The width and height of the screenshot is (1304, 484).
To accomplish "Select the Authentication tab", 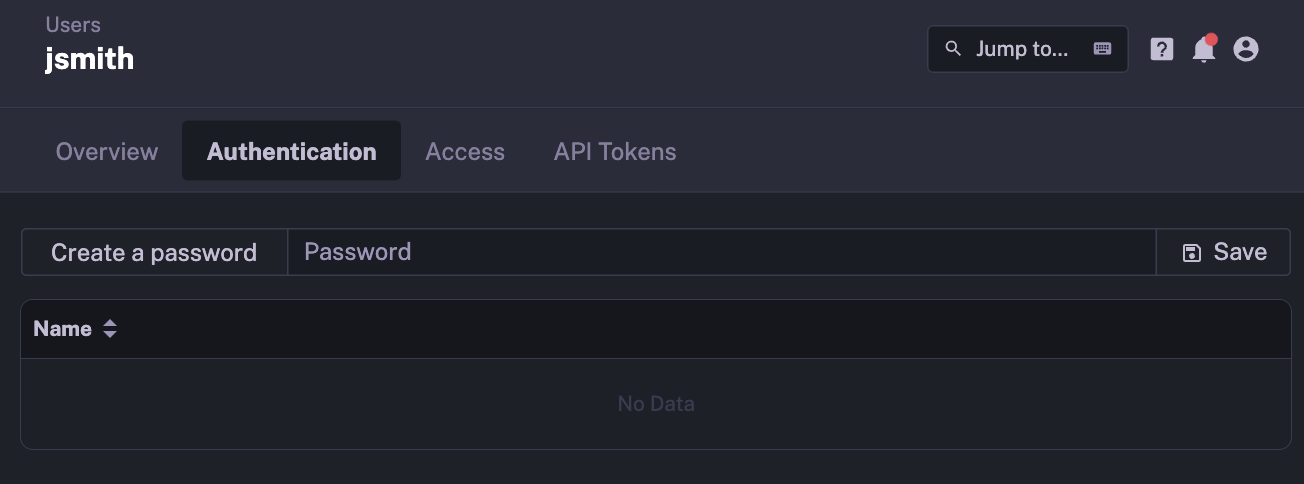I will [x=291, y=152].
